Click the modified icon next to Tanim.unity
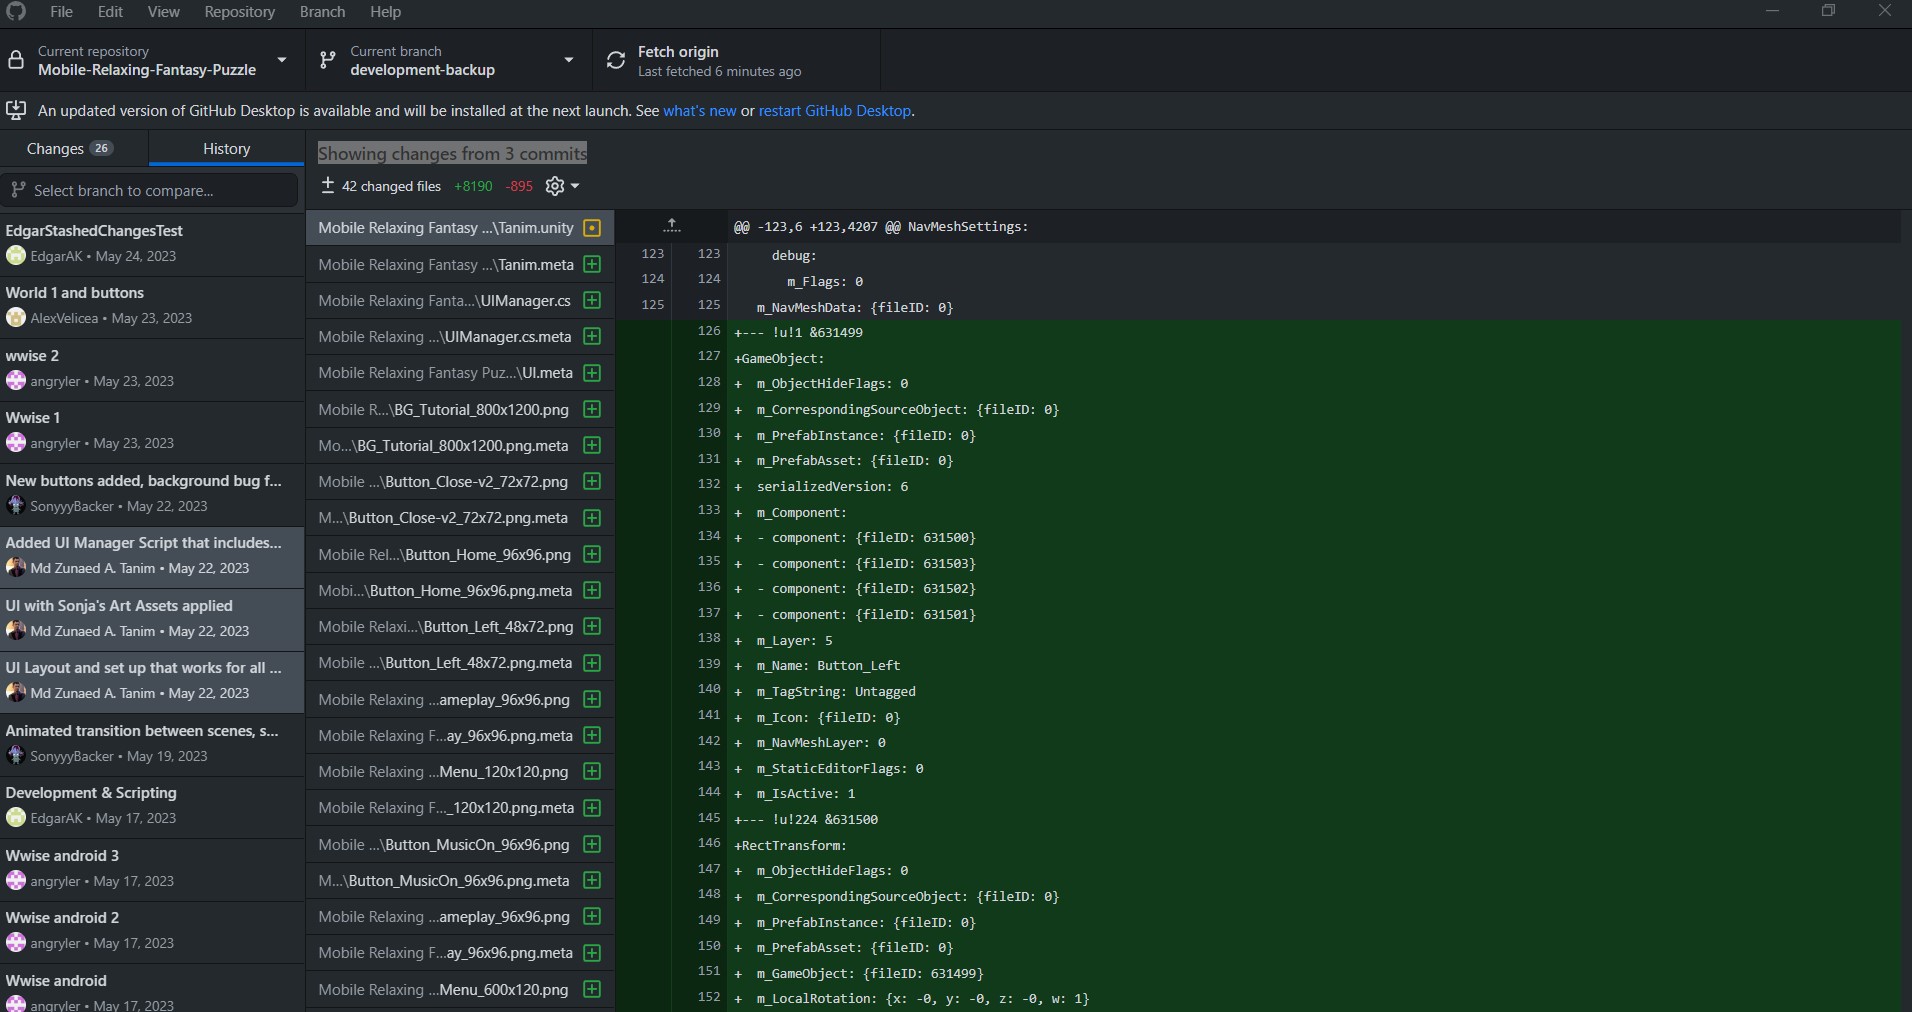The width and height of the screenshot is (1912, 1012). coord(592,228)
